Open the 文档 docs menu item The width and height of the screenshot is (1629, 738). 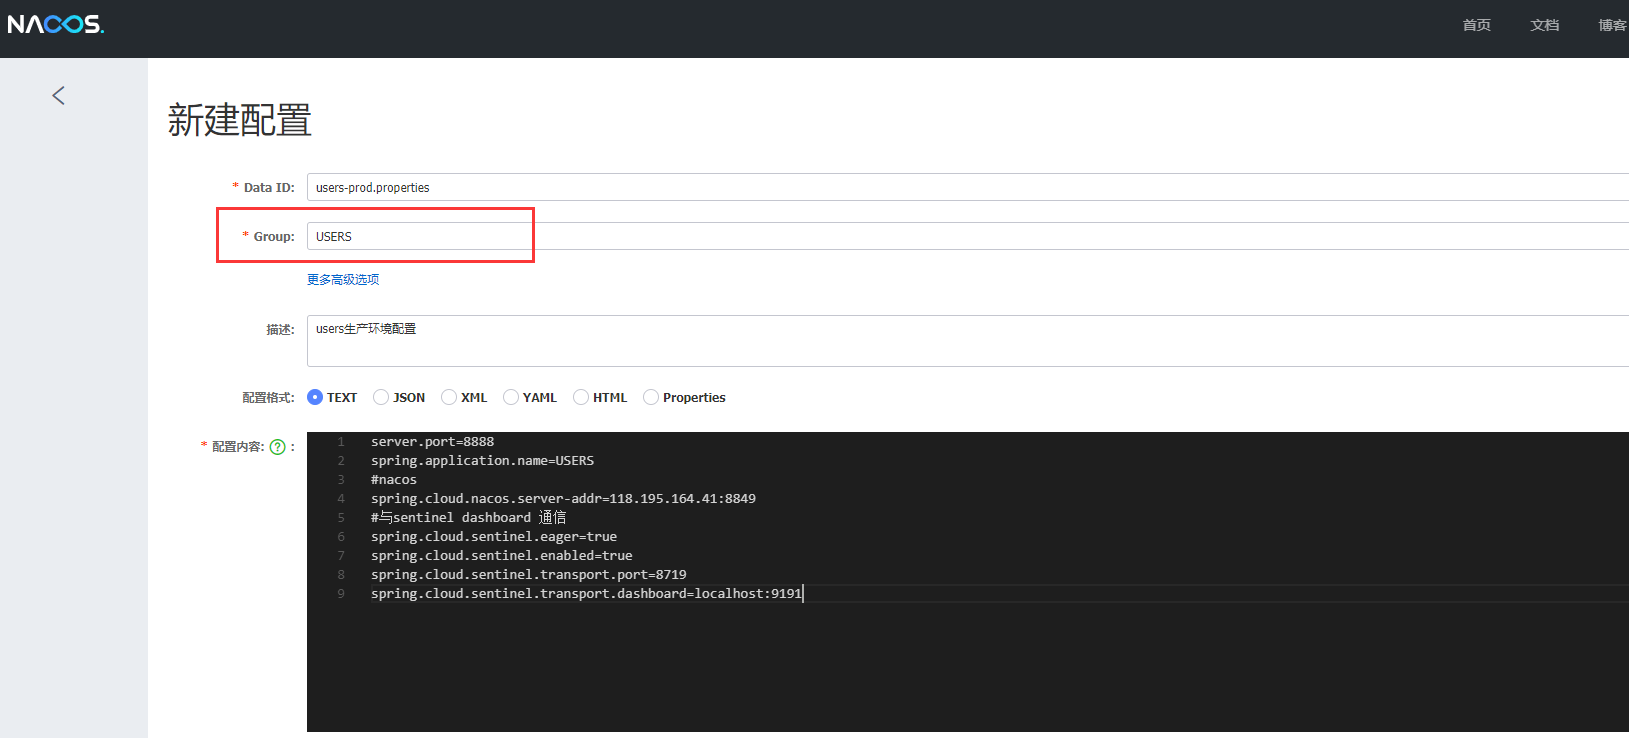coord(1544,25)
